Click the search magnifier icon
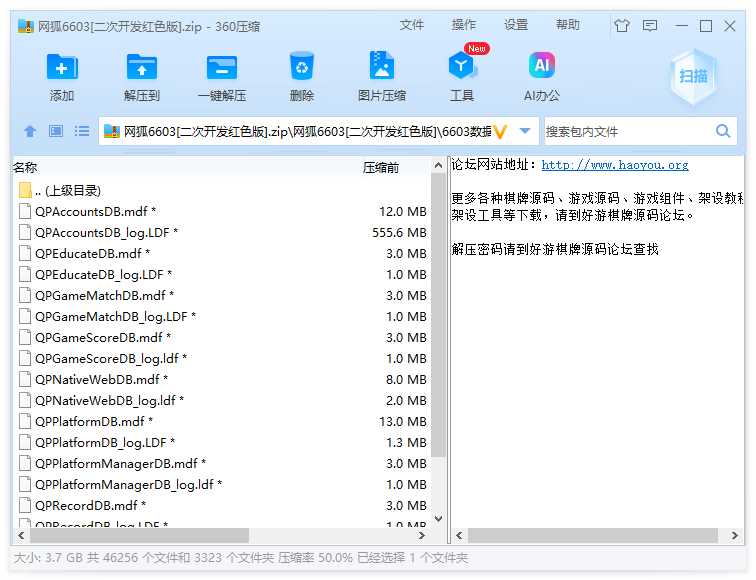The height and width of the screenshot is (580, 756). tap(723, 131)
